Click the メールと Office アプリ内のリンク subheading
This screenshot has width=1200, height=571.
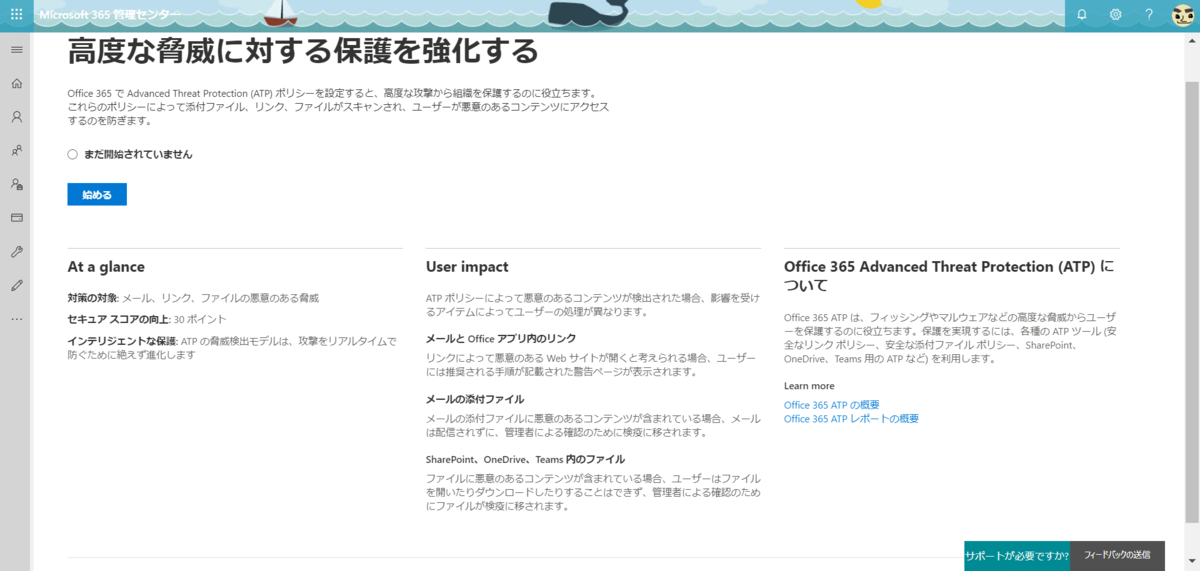(501, 339)
